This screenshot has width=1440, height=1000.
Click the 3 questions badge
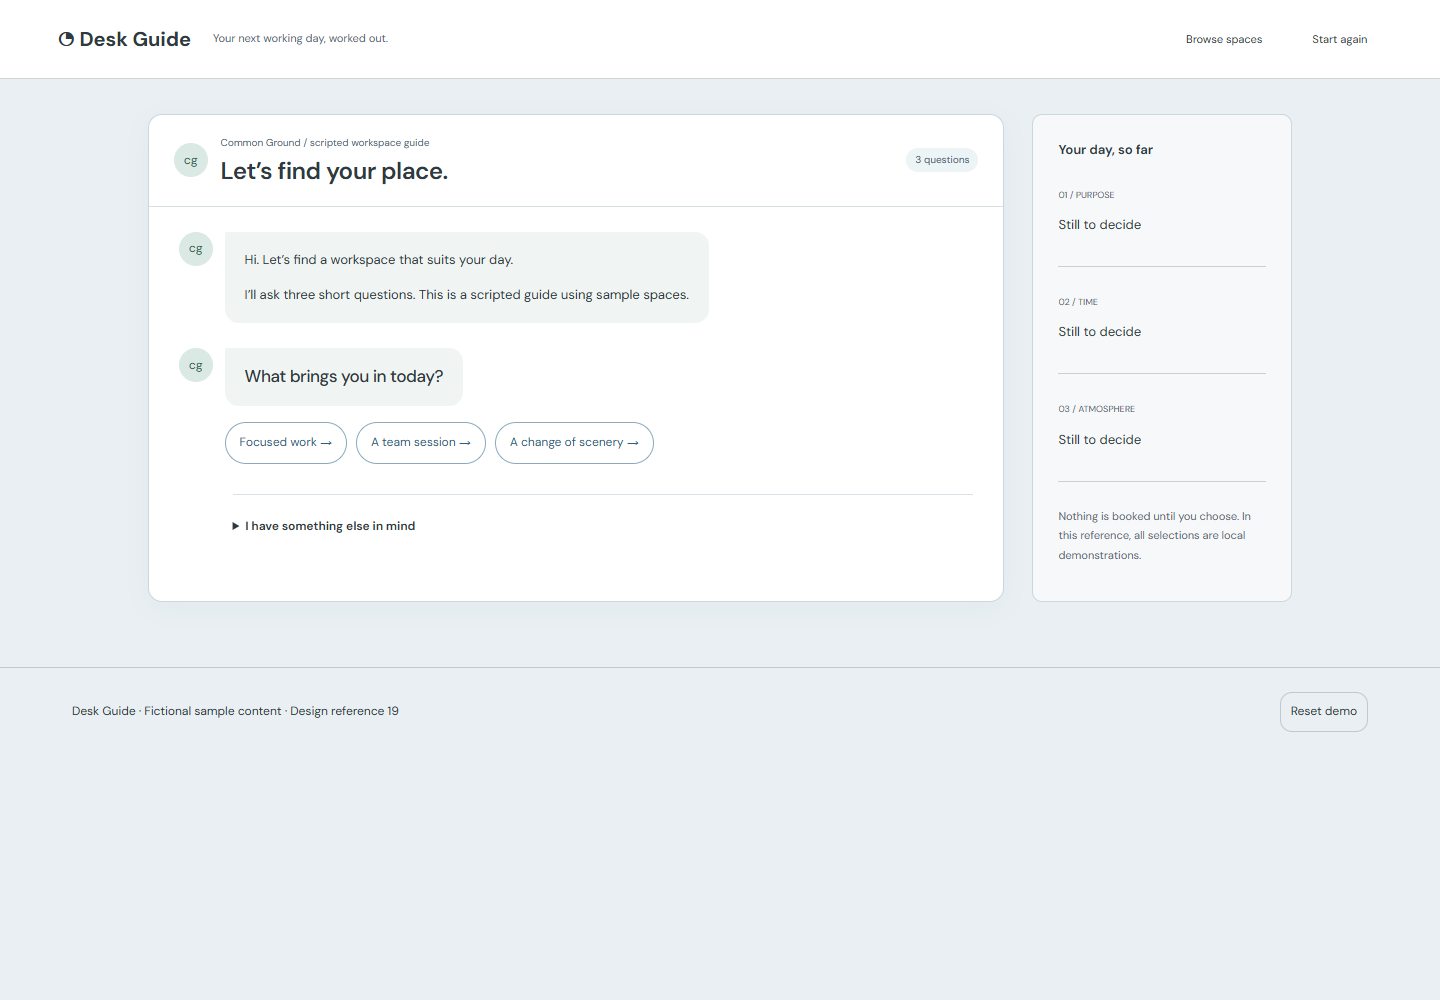(942, 160)
